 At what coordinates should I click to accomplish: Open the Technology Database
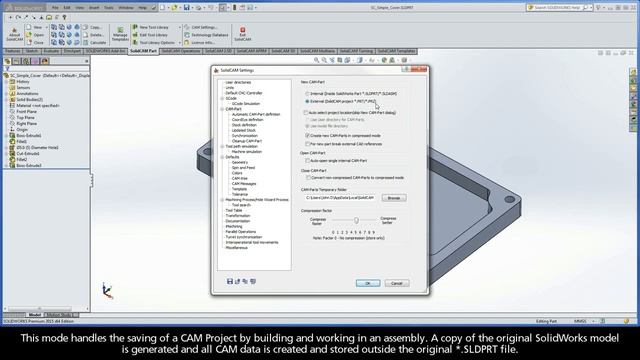(206, 35)
